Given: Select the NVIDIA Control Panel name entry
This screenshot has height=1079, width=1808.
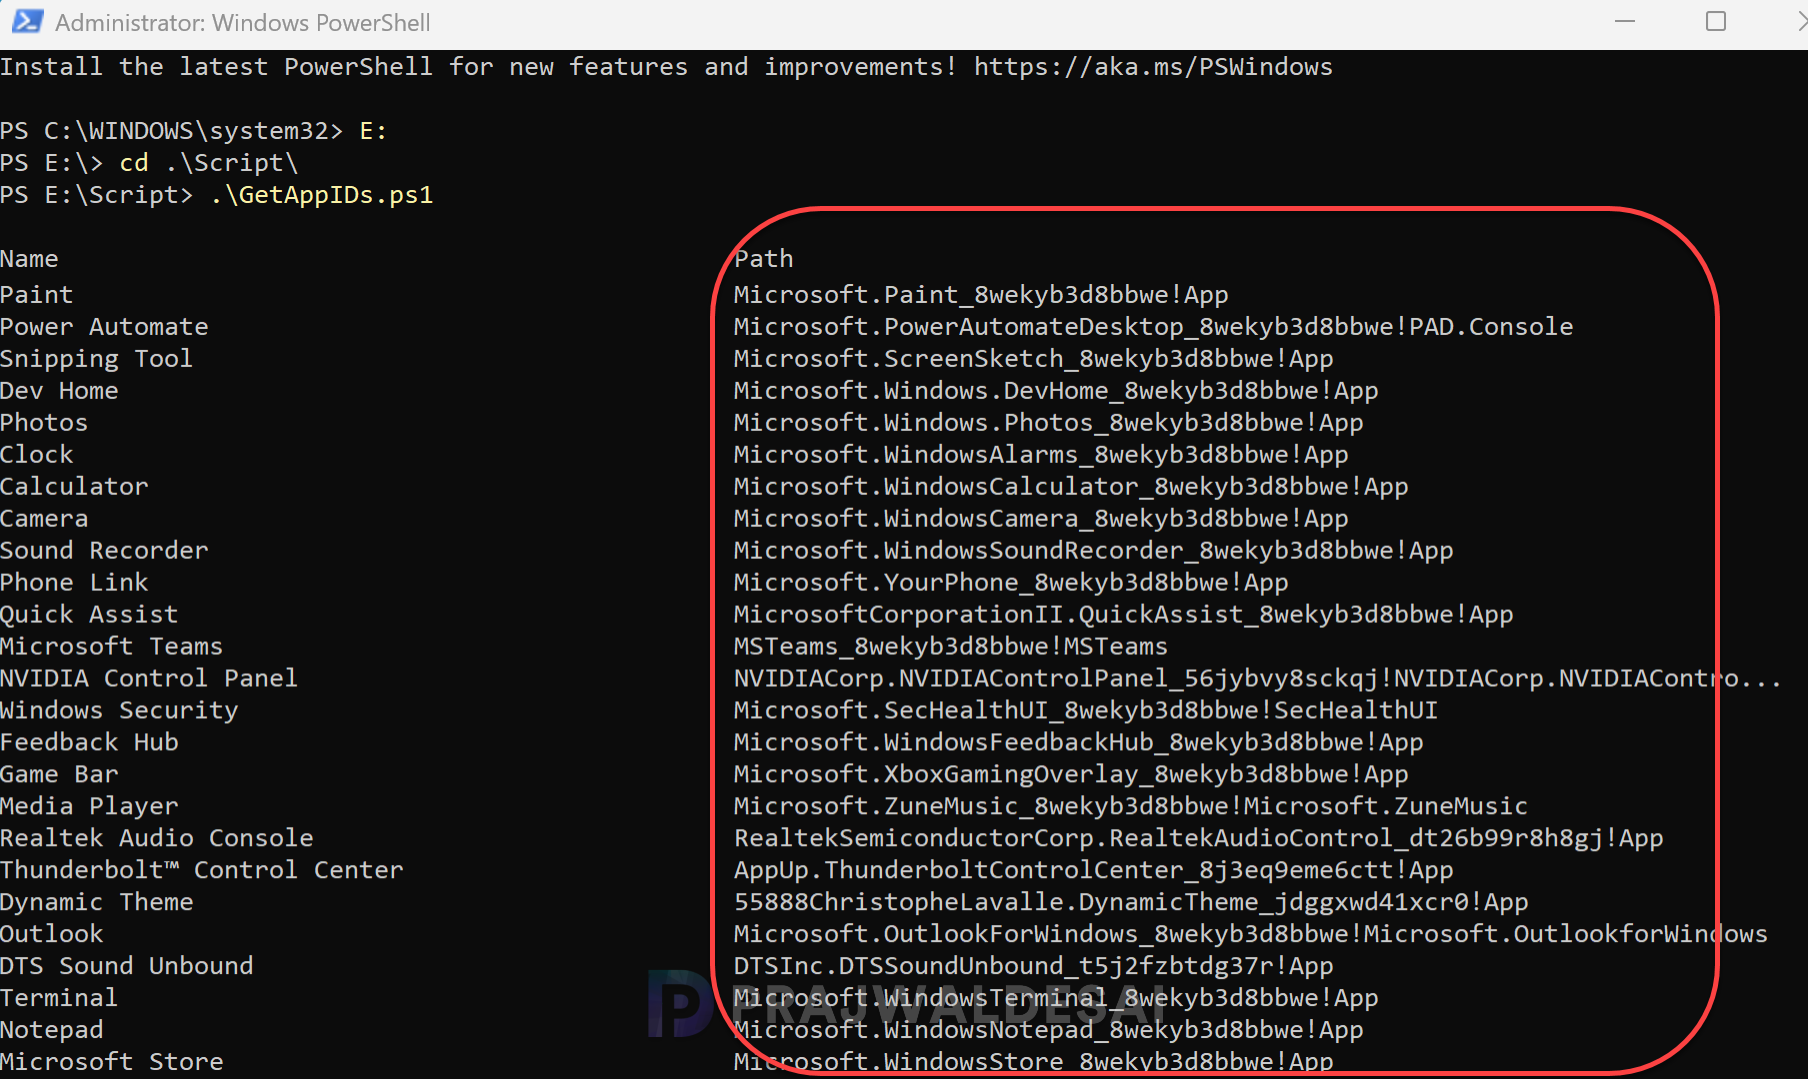Looking at the screenshot, I should pyautogui.click(x=149, y=679).
